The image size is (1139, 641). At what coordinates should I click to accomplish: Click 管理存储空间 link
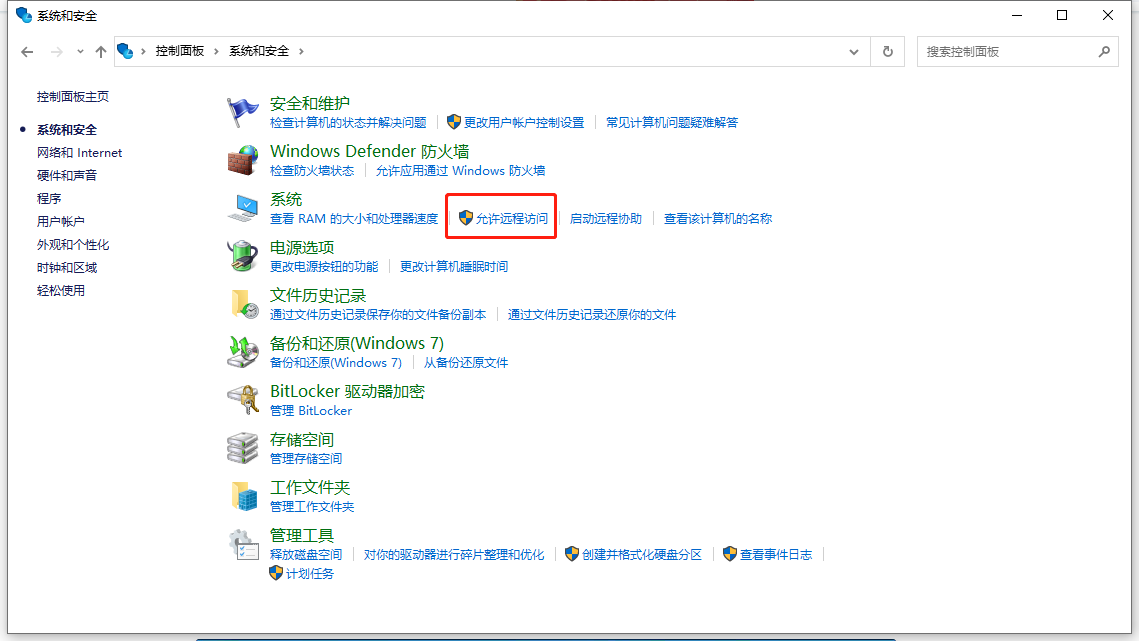(306, 459)
